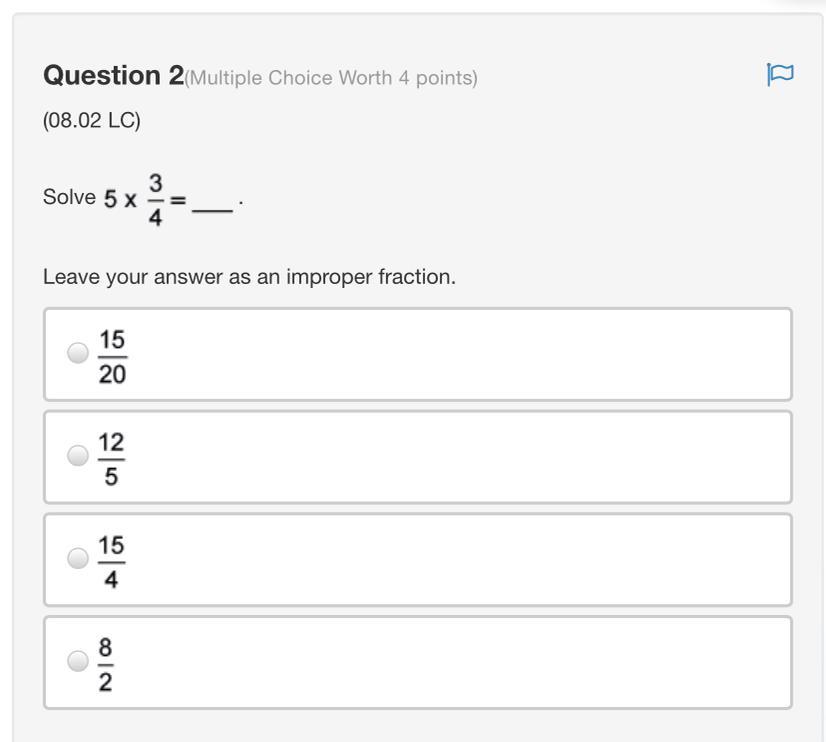The image size is (826, 742).
Task: Click the 3/4 fraction in the equation
Action: (x=155, y=198)
